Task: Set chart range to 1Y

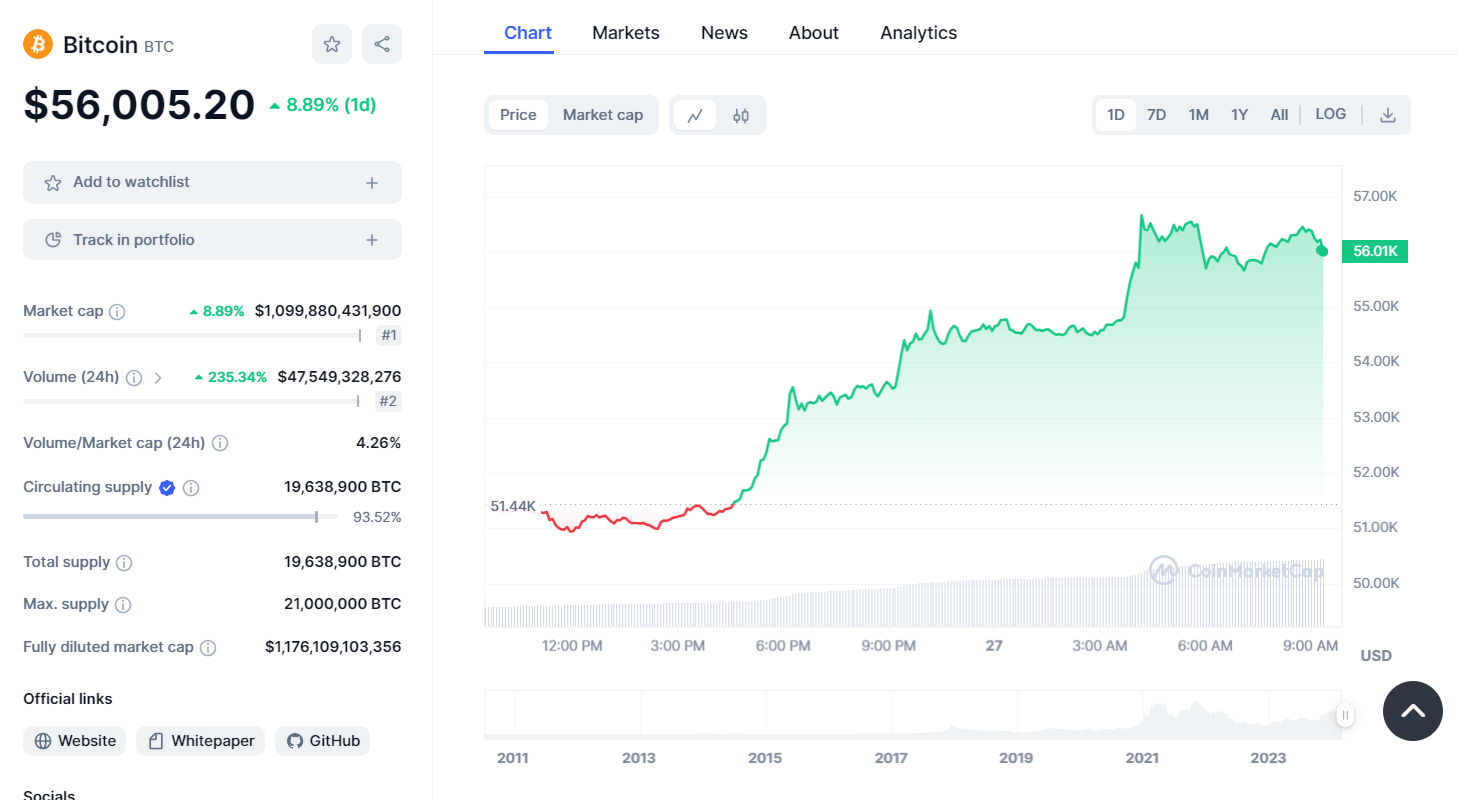Action: (x=1240, y=115)
